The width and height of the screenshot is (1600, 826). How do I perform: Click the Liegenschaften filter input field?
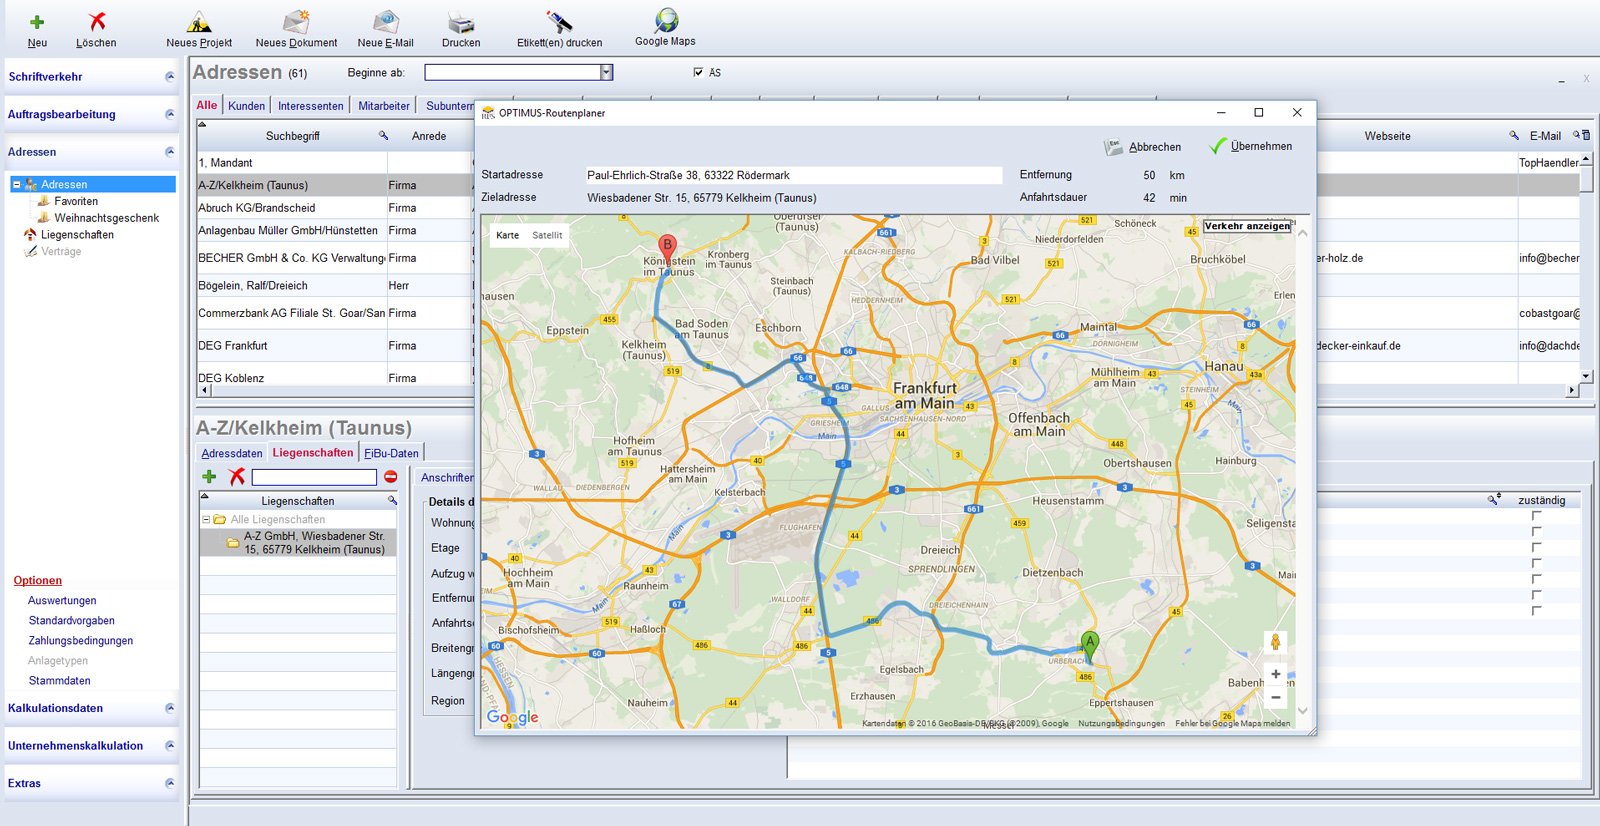pos(314,477)
